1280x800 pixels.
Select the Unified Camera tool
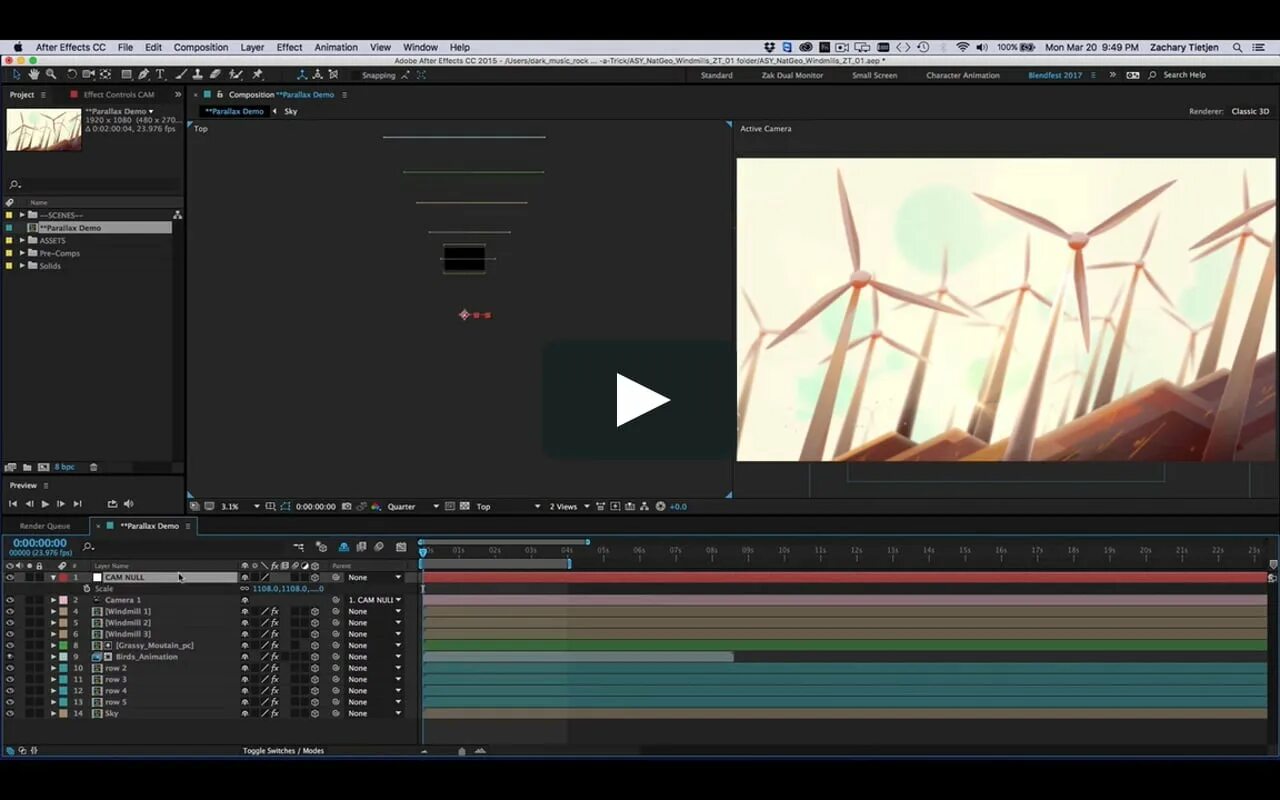click(89, 75)
